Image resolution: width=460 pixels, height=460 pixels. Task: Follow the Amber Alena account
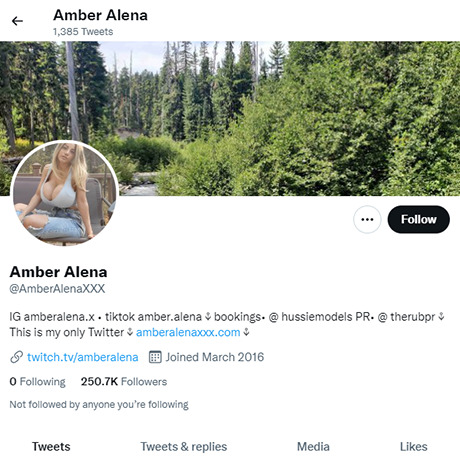click(x=418, y=219)
